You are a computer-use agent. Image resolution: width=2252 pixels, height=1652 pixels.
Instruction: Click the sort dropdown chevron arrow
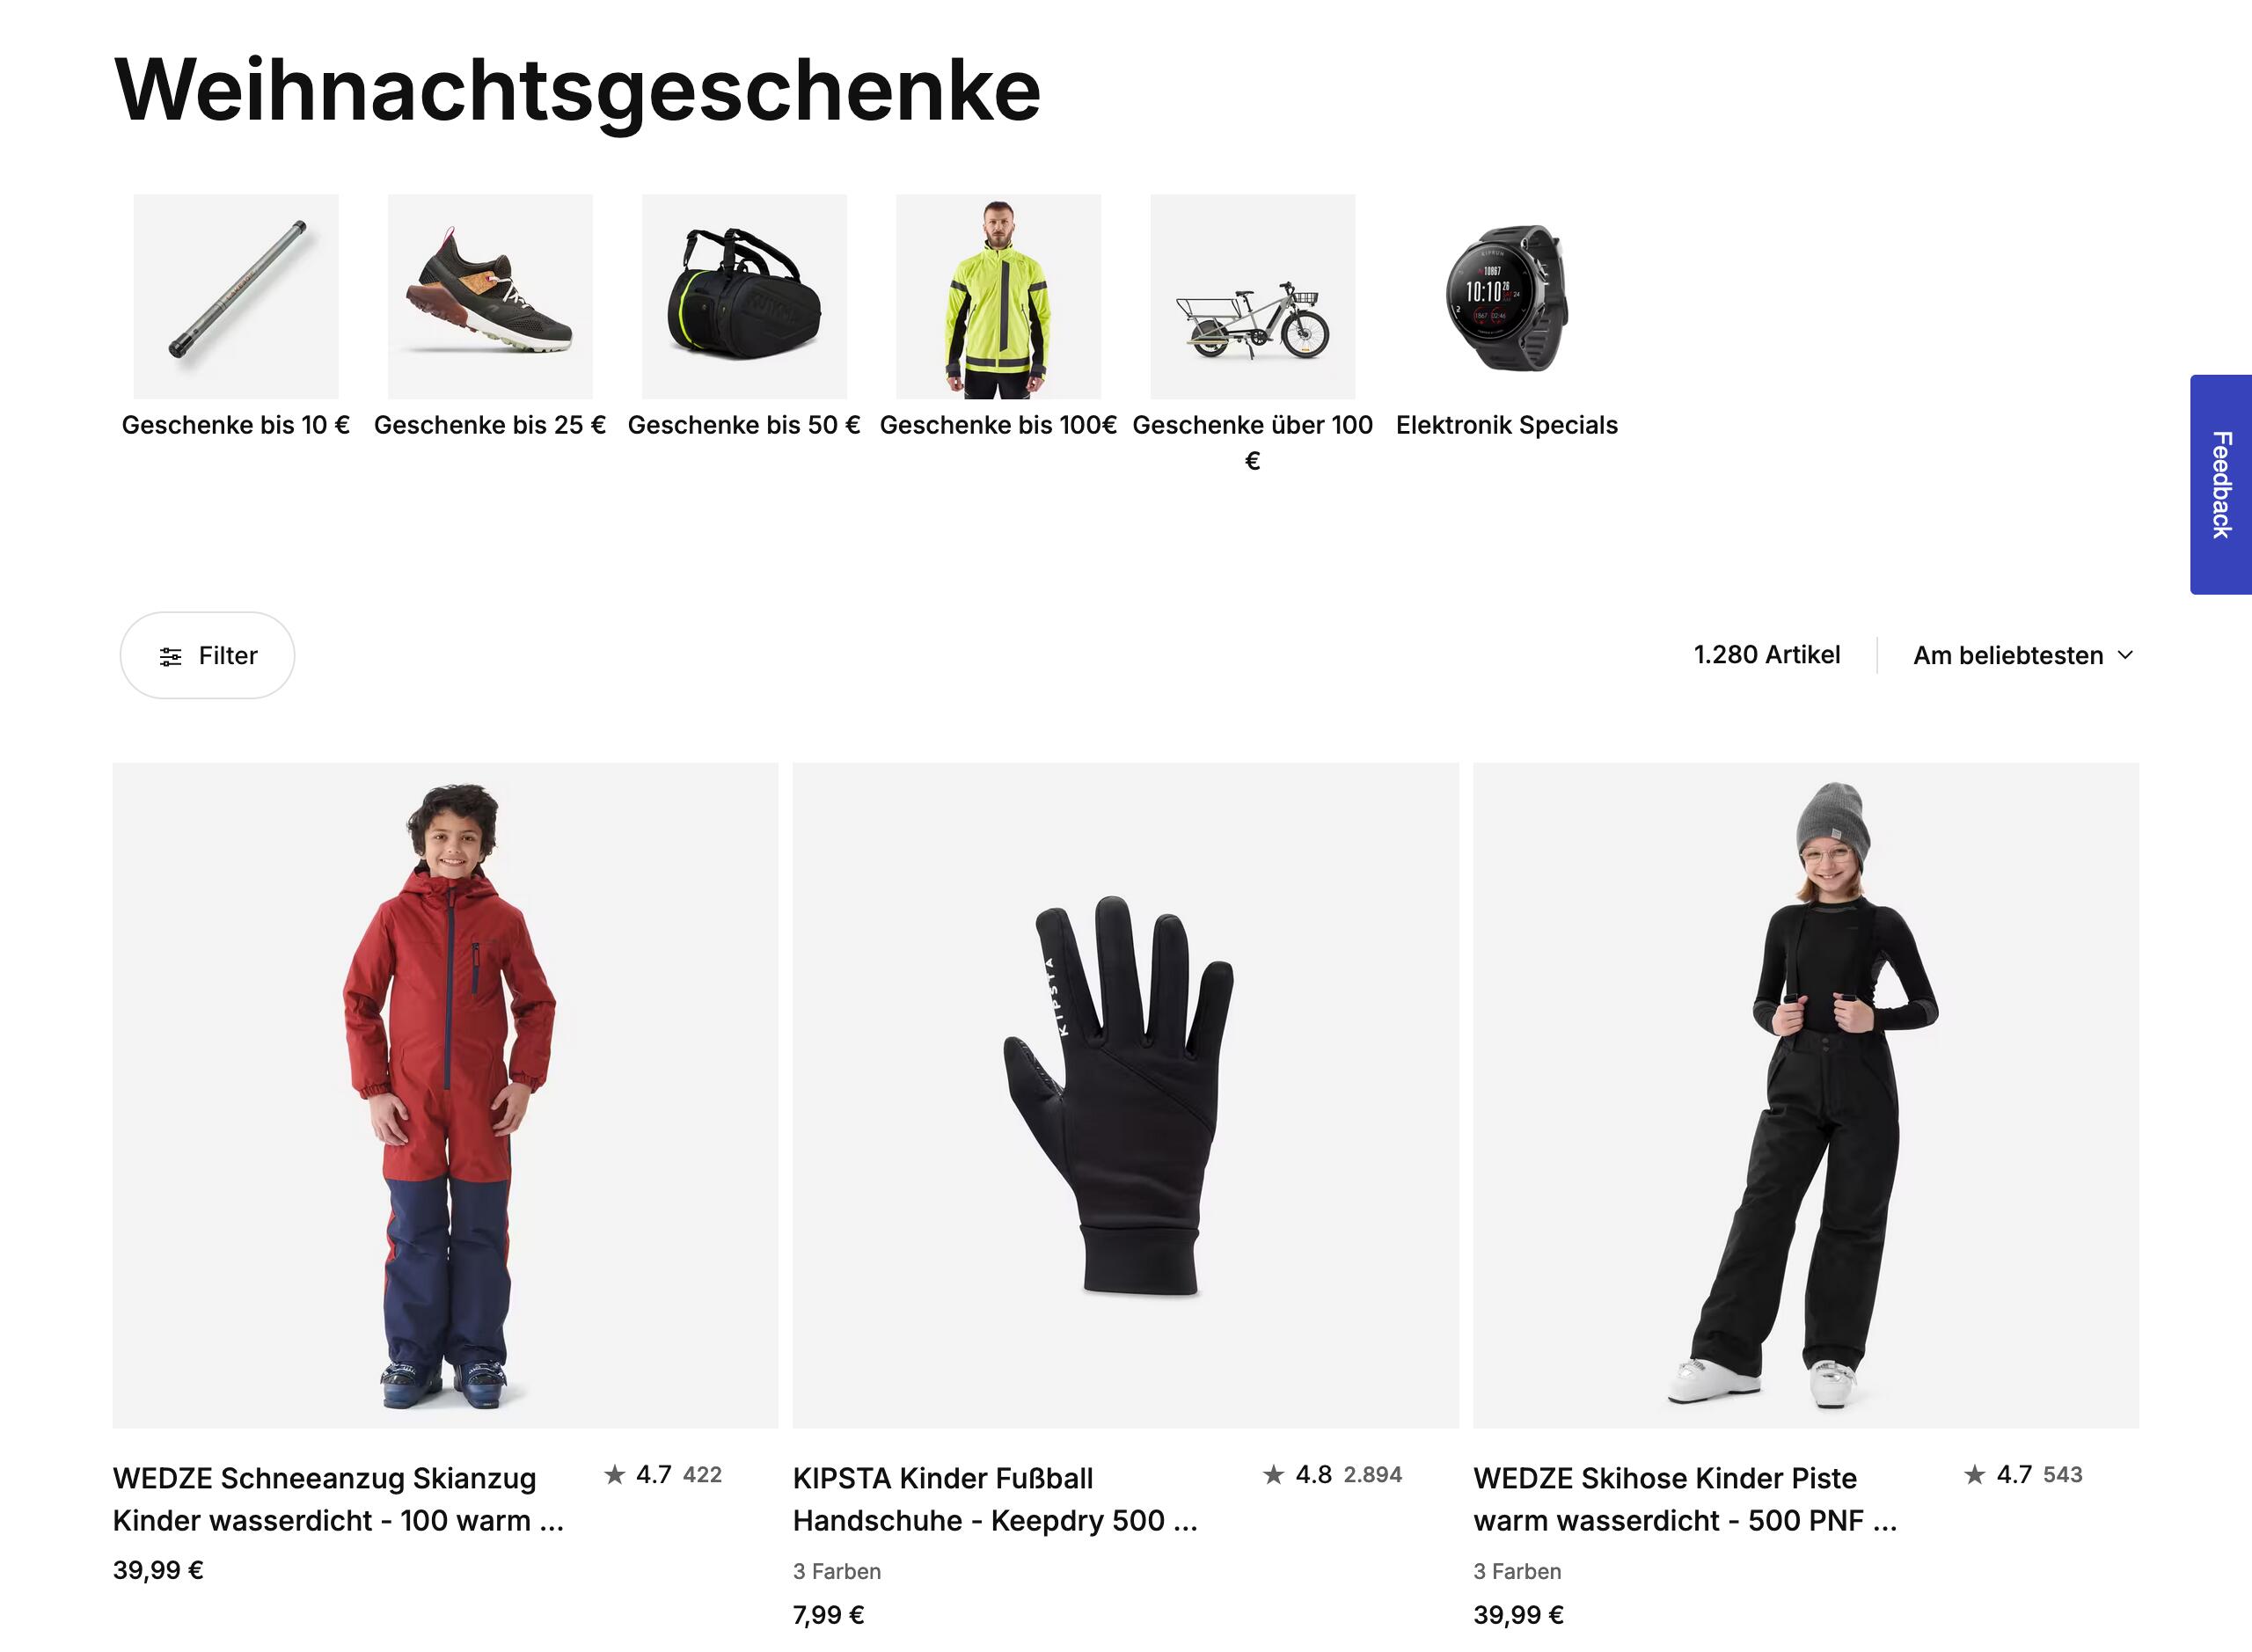pos(2125,655)
